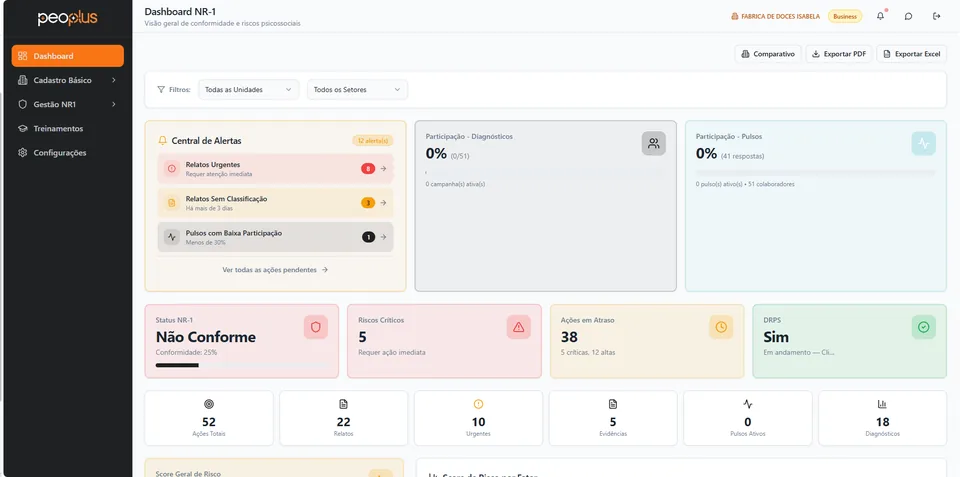Viewport: 960px width, 477px height.
Task: Open the Dashboard sidebar item
Action: pyautogui.click(x=67, y=56)
